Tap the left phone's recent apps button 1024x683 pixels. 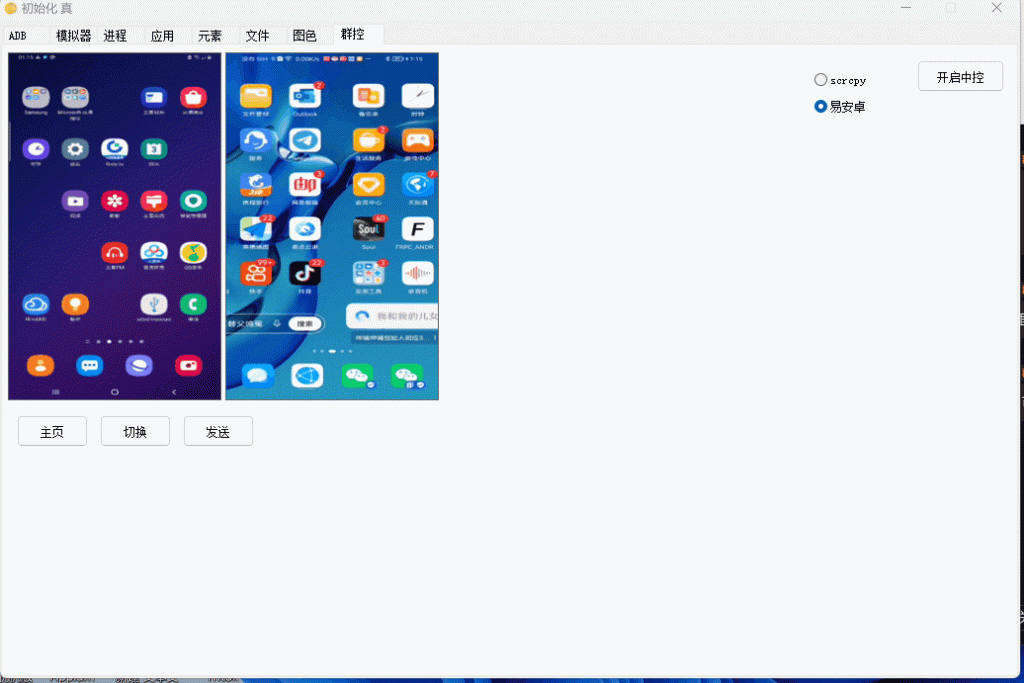coord(56,392)
